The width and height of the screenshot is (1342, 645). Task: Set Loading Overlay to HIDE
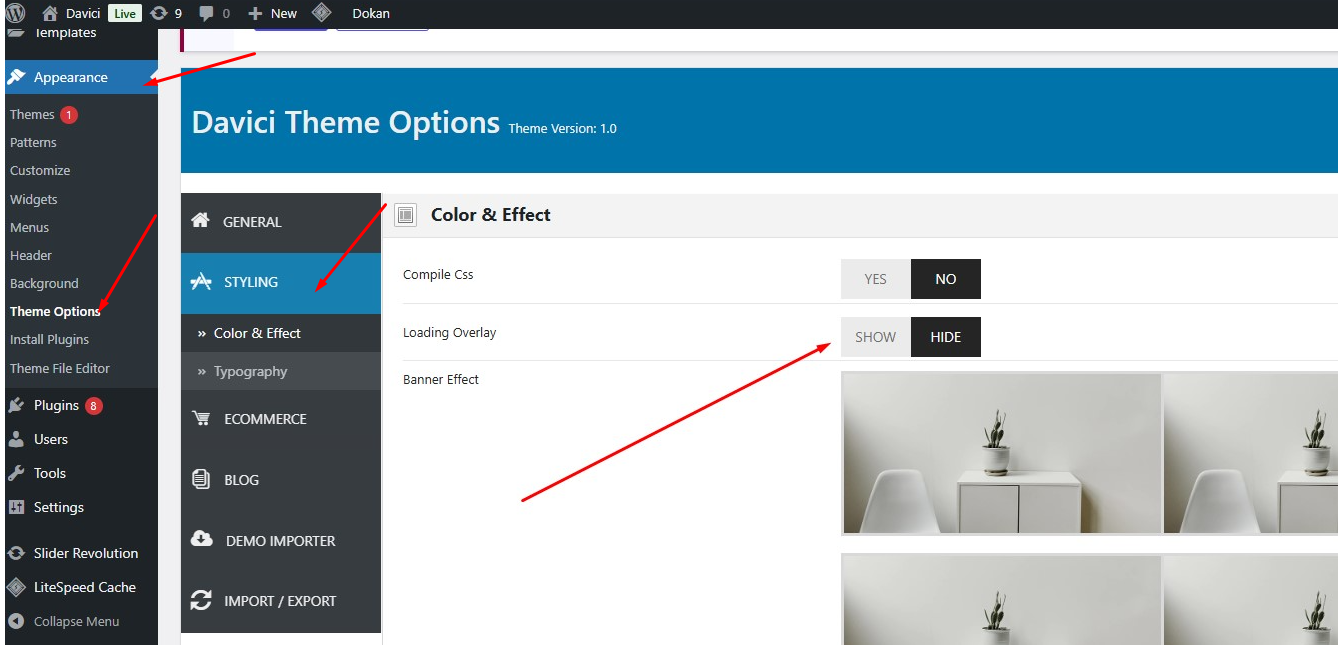[946, 337]
